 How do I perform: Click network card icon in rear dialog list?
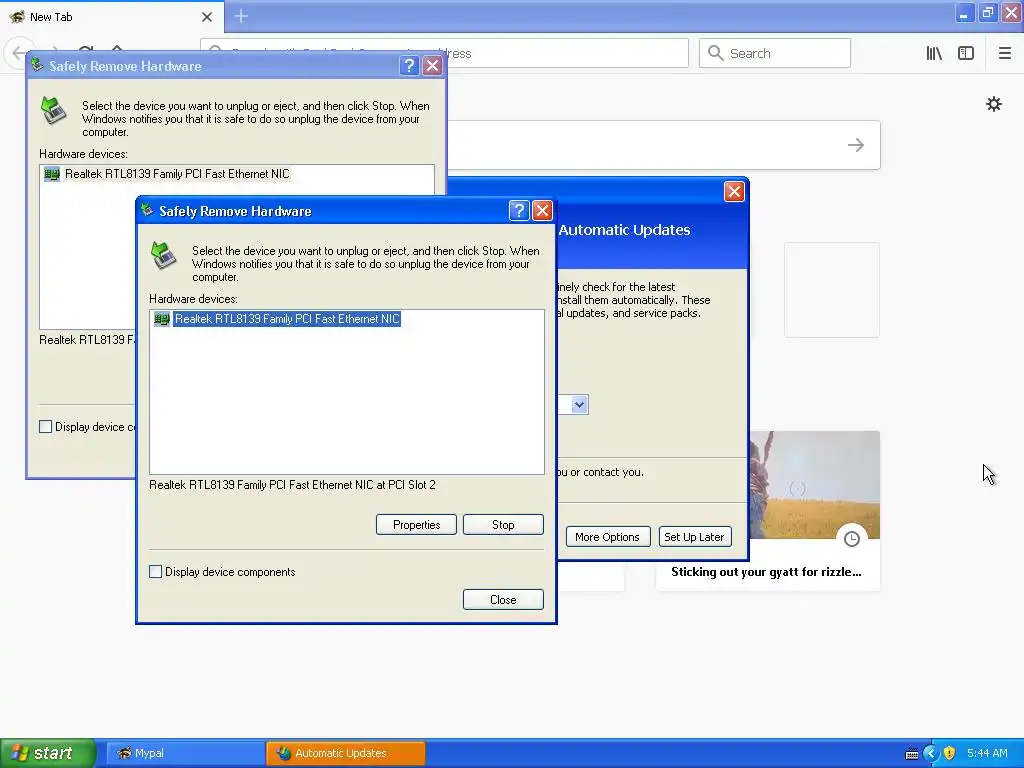[x=52, y=174]
